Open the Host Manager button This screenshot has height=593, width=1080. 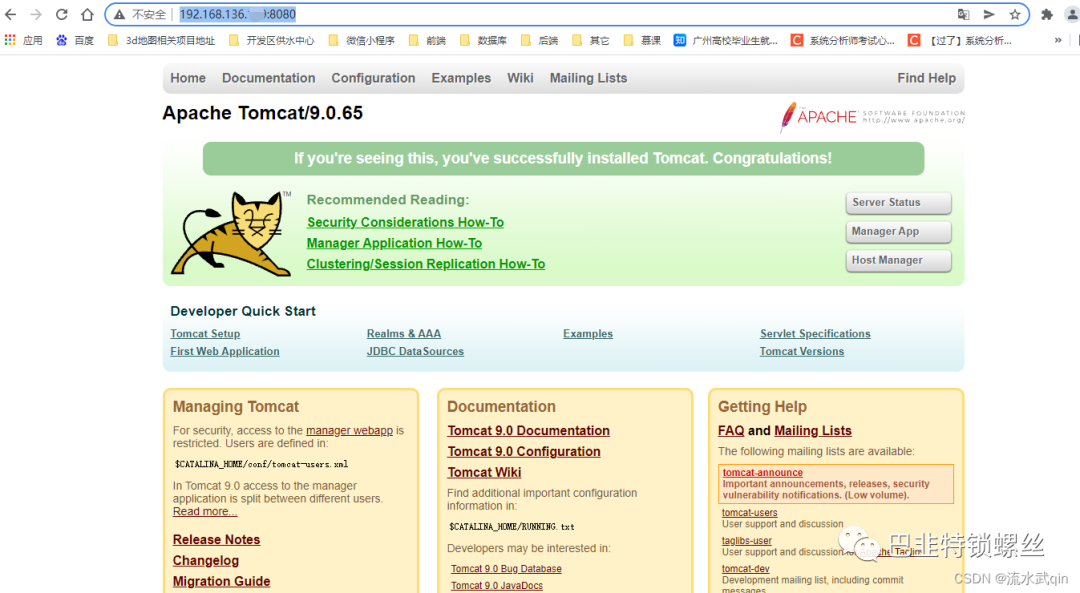click(x=898, y=260)
